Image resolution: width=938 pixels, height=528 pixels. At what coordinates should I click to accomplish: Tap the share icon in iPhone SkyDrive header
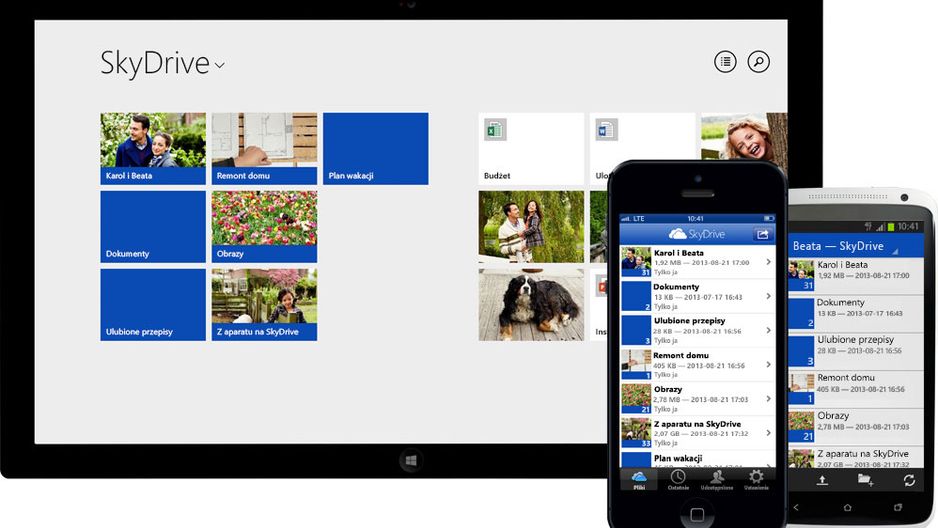coord(762,234)
